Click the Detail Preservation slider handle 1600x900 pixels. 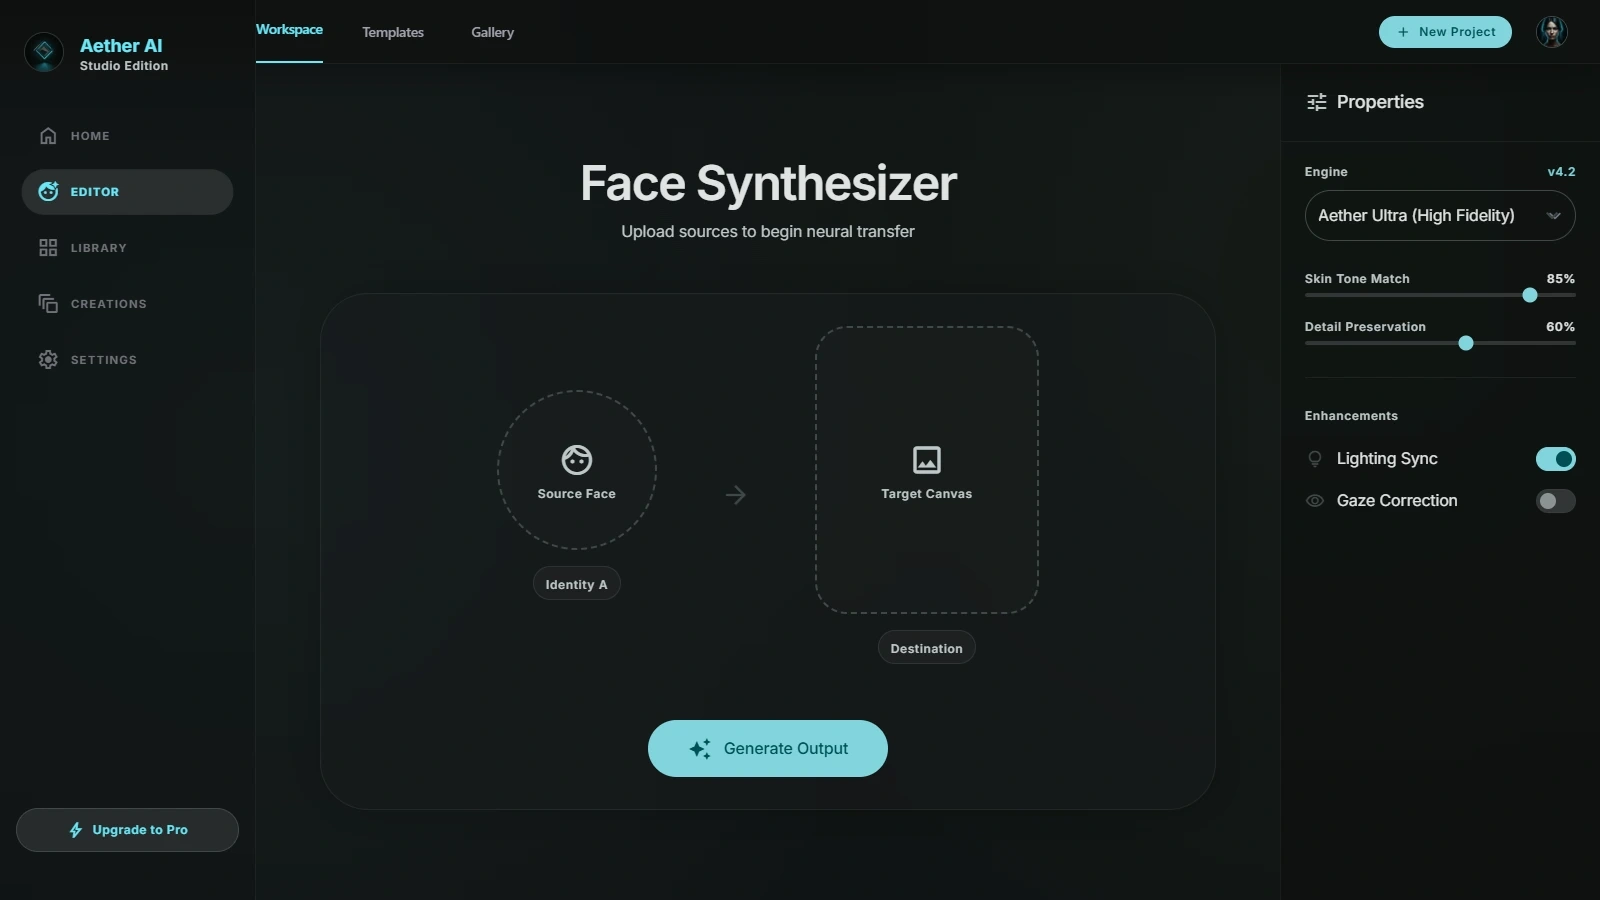(1466, 343)
